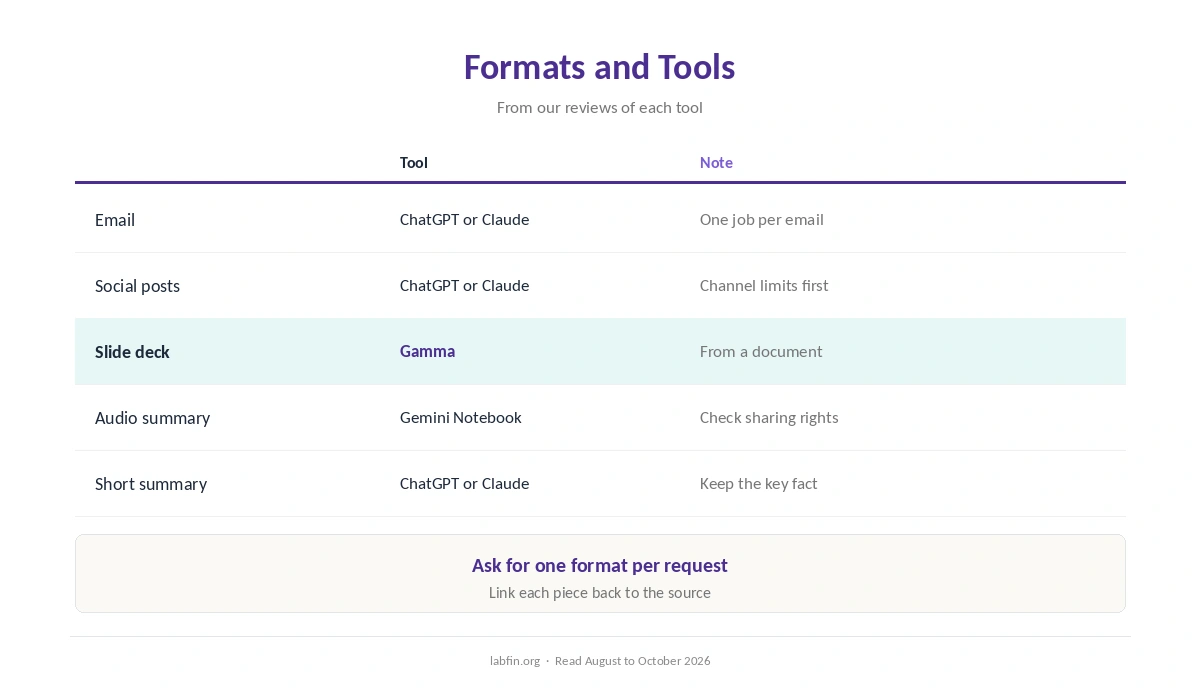The height and width of the screenshot is (688, 1200).
Task: Select the highlighted "Slide deck" label
Action: point(132,352)
